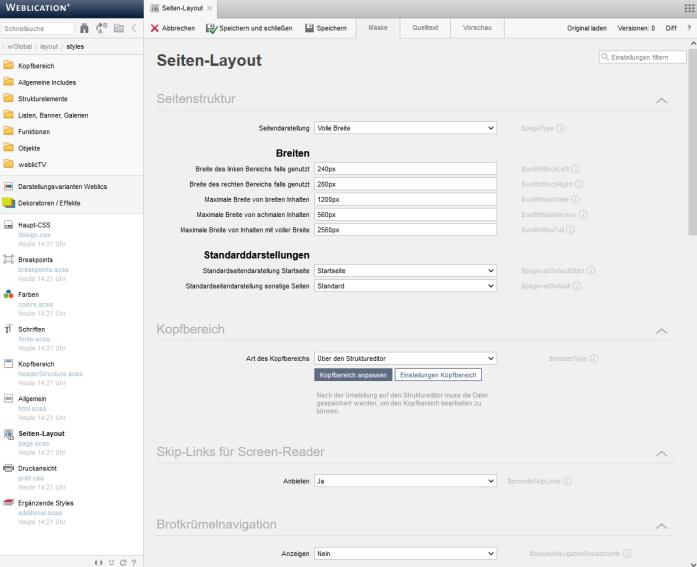Screen dimensions: 697x567
Task: Click Original laden
Action: click(x=587, y=28)
